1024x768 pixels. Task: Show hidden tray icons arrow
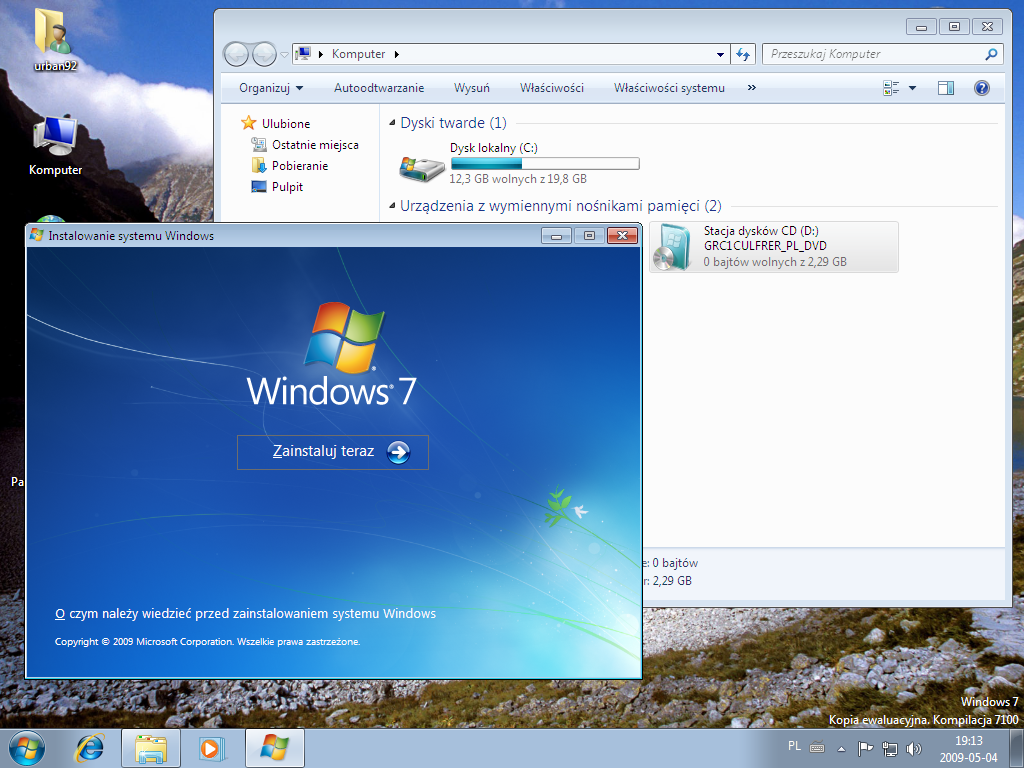tap(842, 749)
